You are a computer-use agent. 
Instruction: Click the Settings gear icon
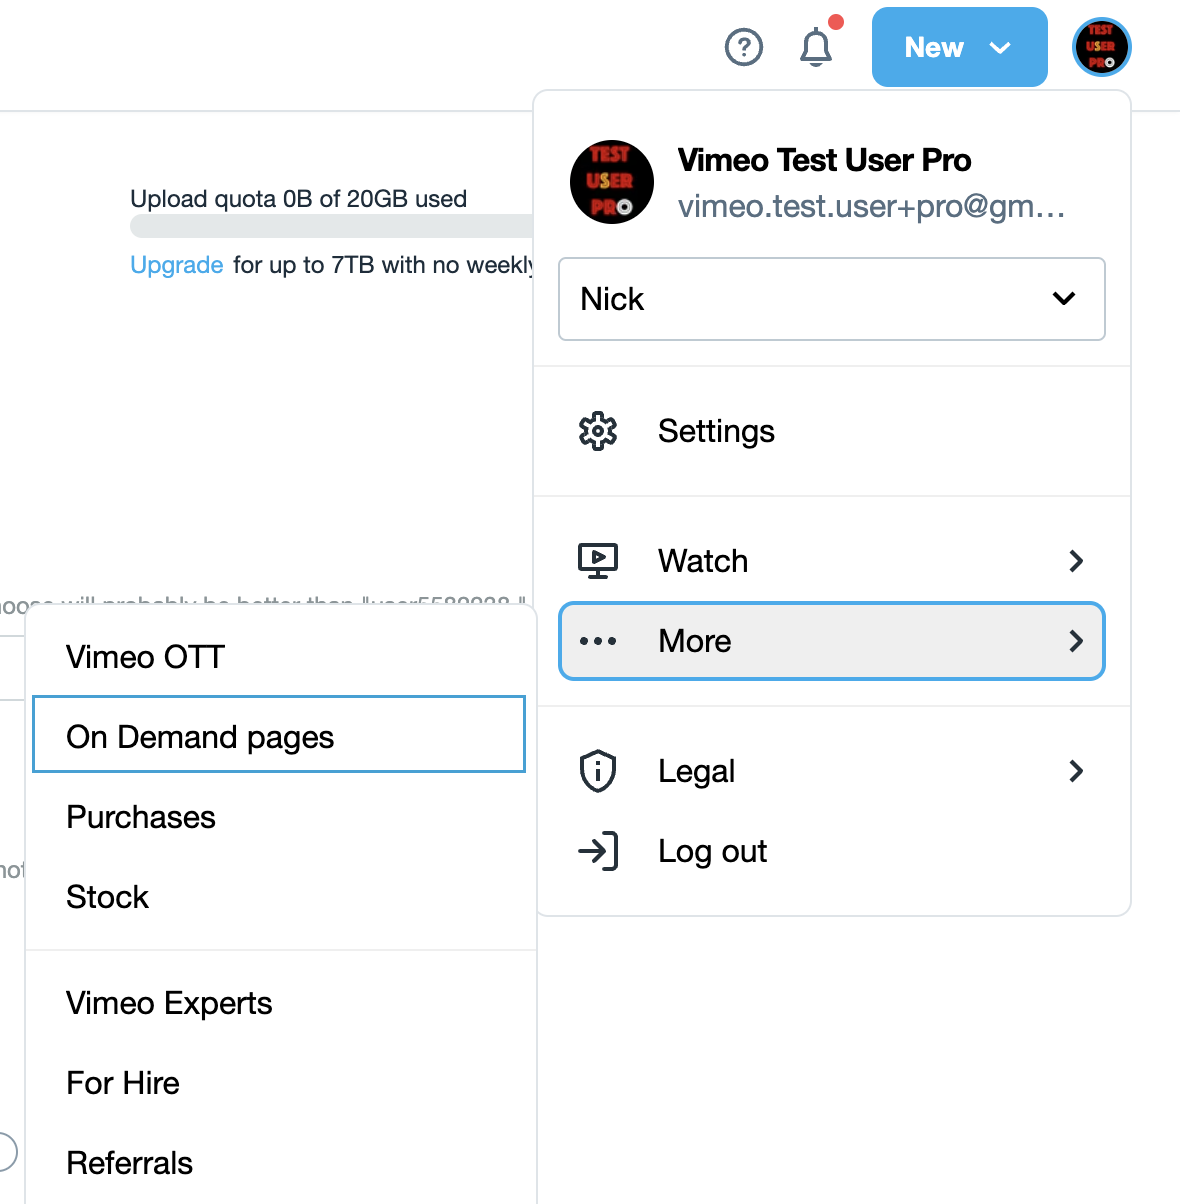pos(598,431)
